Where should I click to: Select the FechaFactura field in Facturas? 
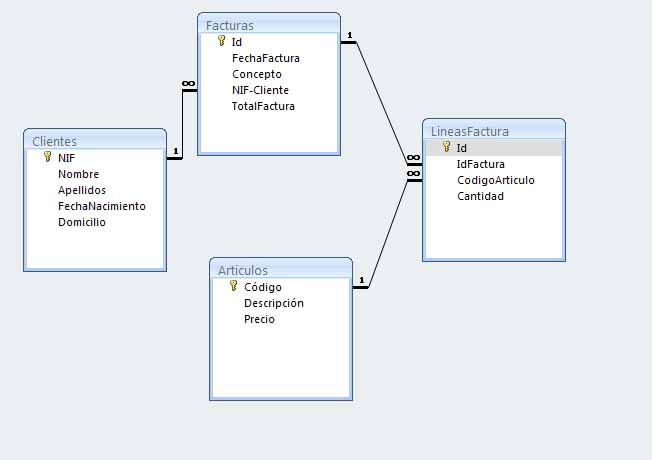tap(265, 58)
